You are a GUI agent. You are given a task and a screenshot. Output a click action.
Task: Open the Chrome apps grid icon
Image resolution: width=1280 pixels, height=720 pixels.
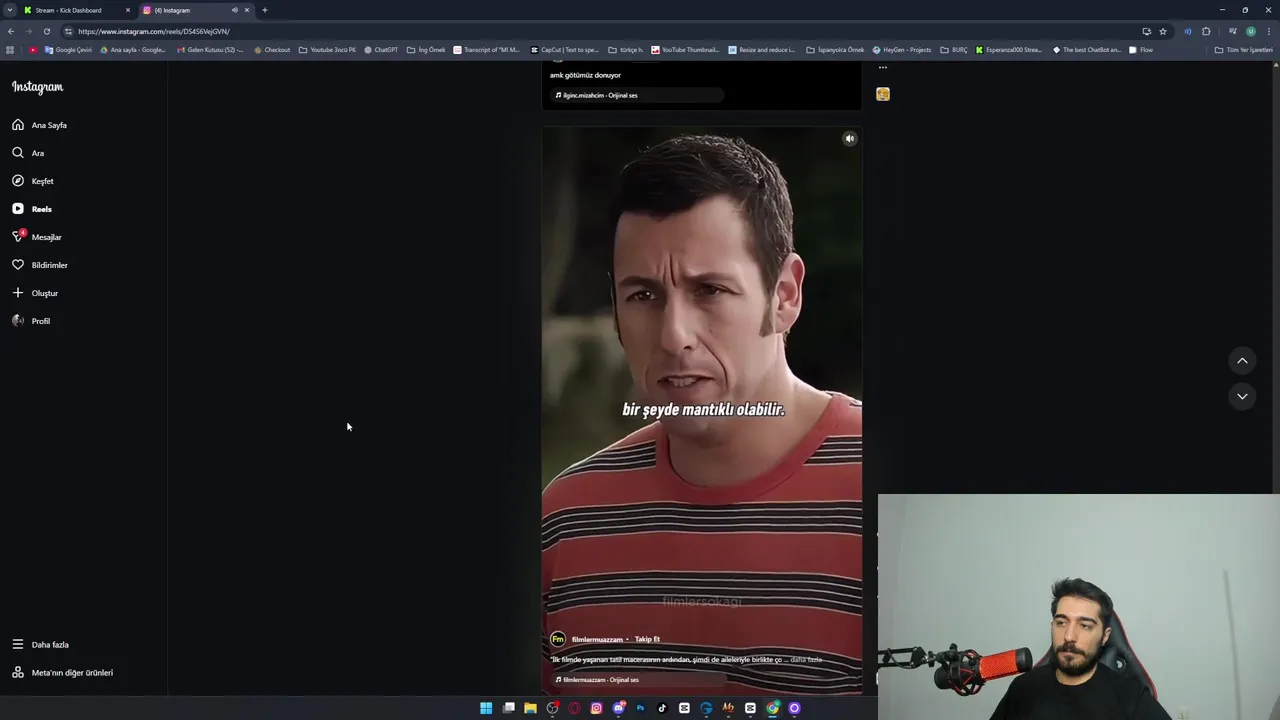10,50
